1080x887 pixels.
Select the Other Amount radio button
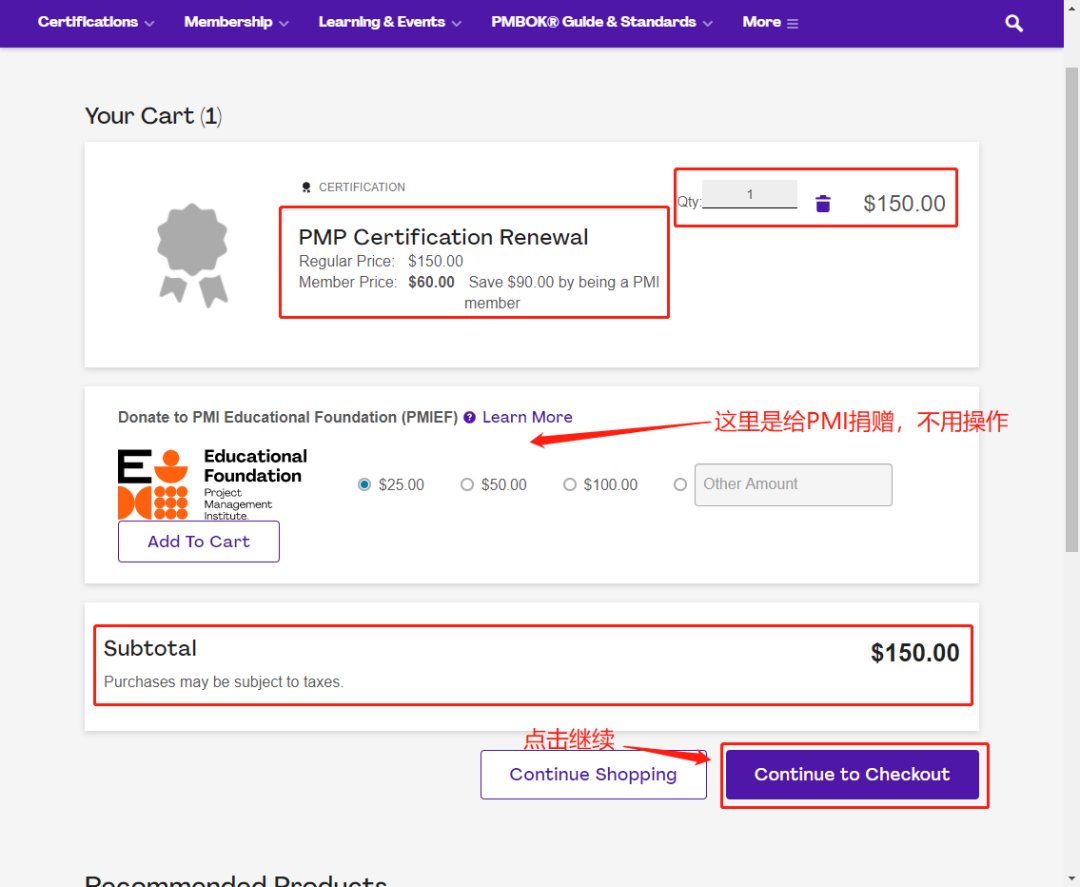tap(681, 485)
